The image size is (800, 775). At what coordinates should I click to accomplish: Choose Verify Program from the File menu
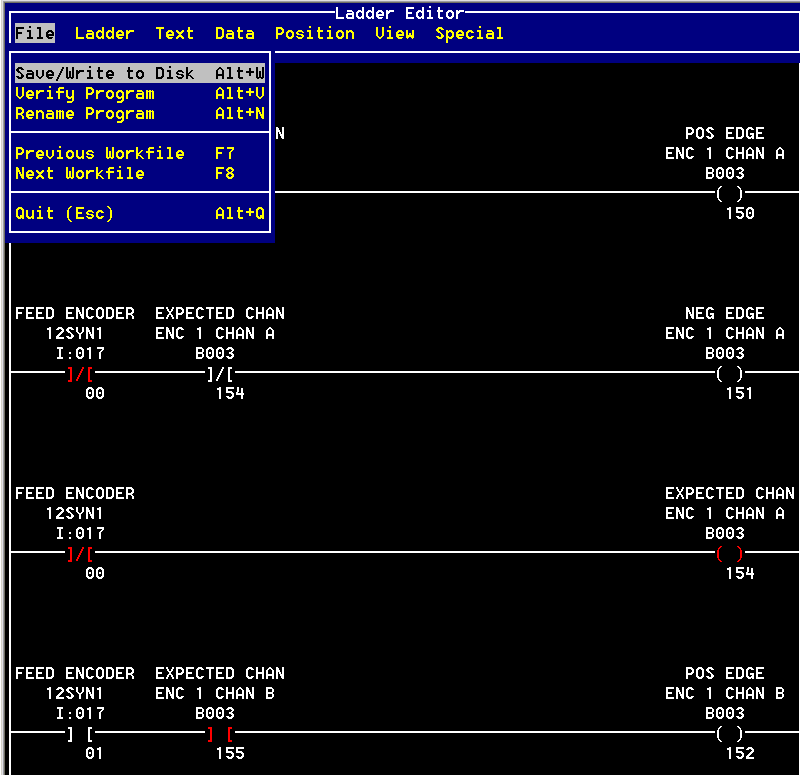pos(120,93)
